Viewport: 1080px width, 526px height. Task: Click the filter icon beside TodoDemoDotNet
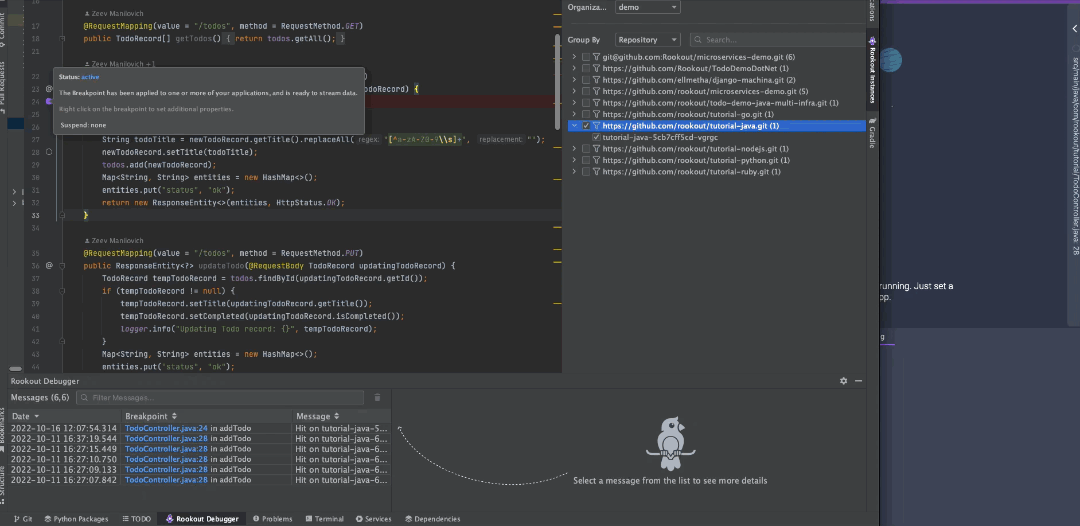pyautogui.click(x=596, y=69)
